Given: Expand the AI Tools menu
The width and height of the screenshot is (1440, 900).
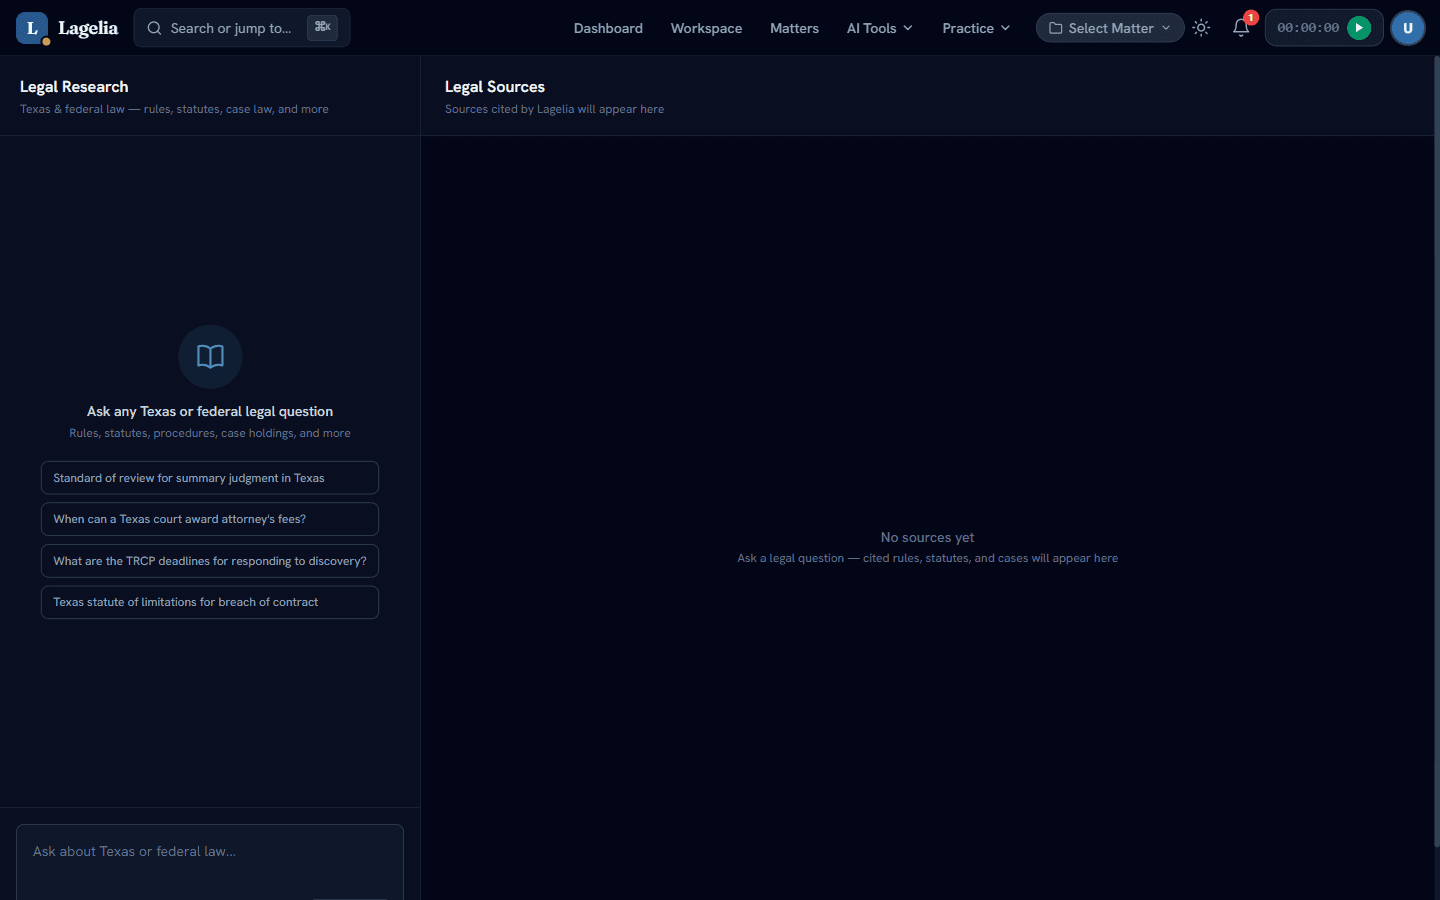Looking at the screenshot, I should coord(879,28).
